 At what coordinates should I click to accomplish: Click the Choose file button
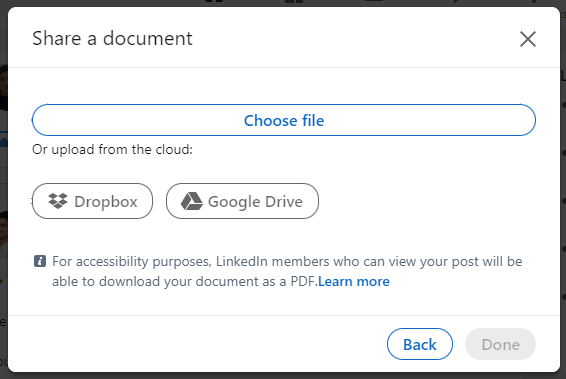pyautogui.click(x=284, y=120)
